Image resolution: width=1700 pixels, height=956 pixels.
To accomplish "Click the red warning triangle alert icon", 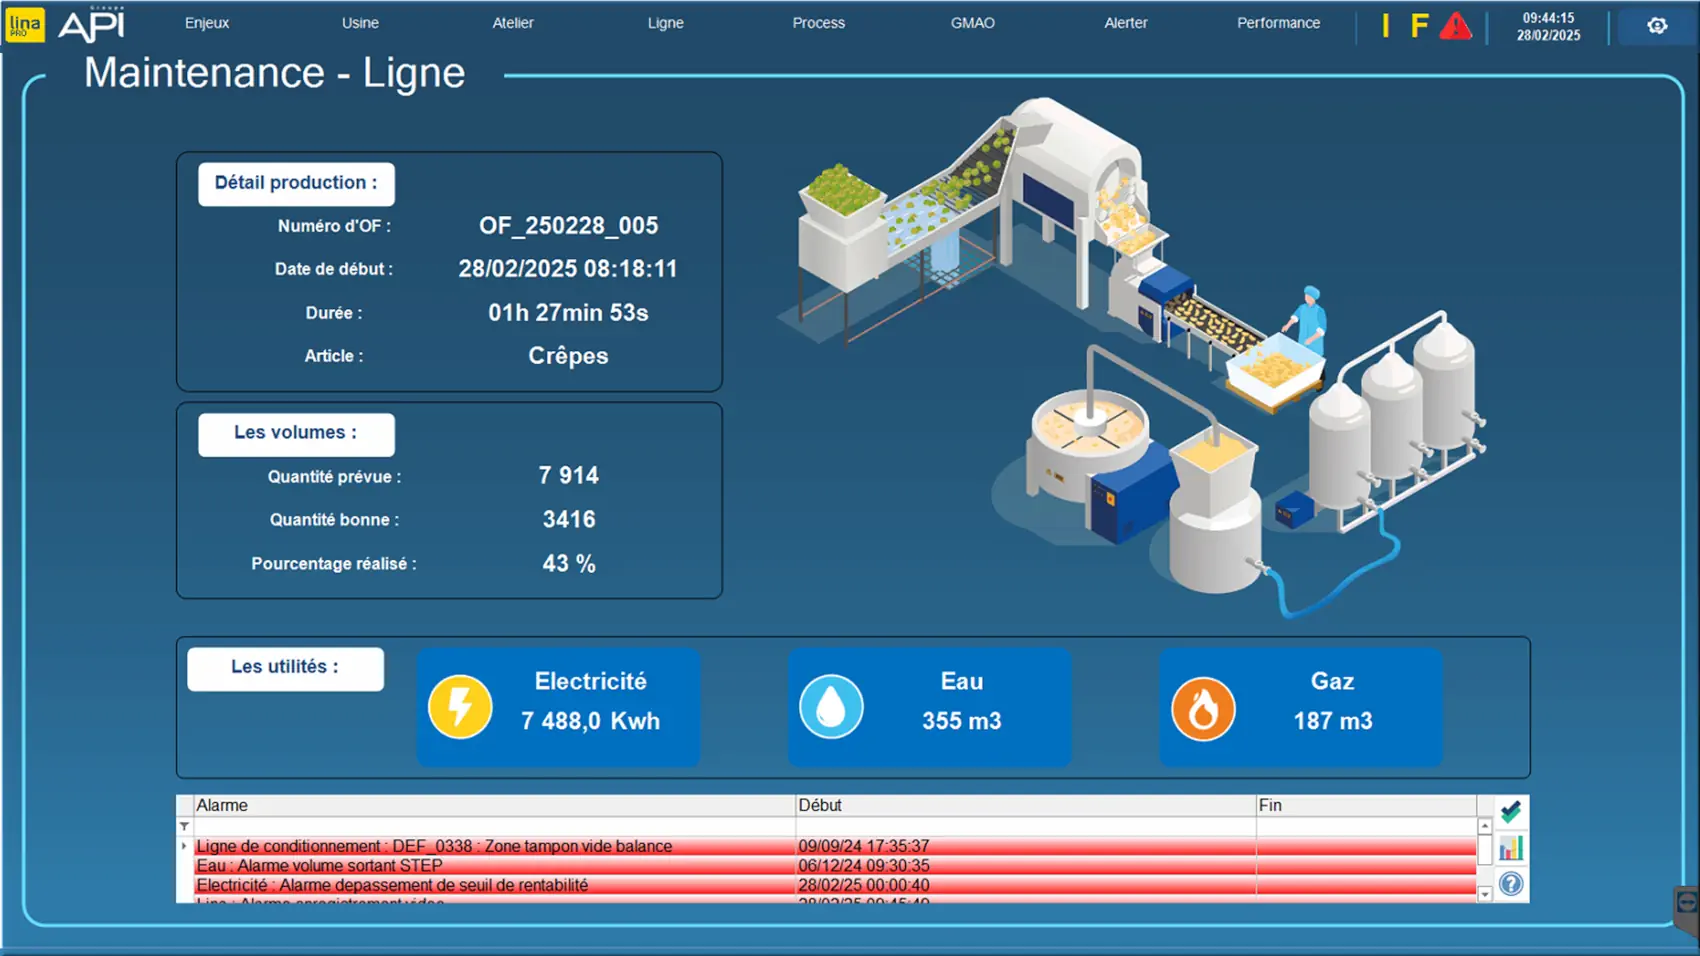I will [x=1455, y=26].
